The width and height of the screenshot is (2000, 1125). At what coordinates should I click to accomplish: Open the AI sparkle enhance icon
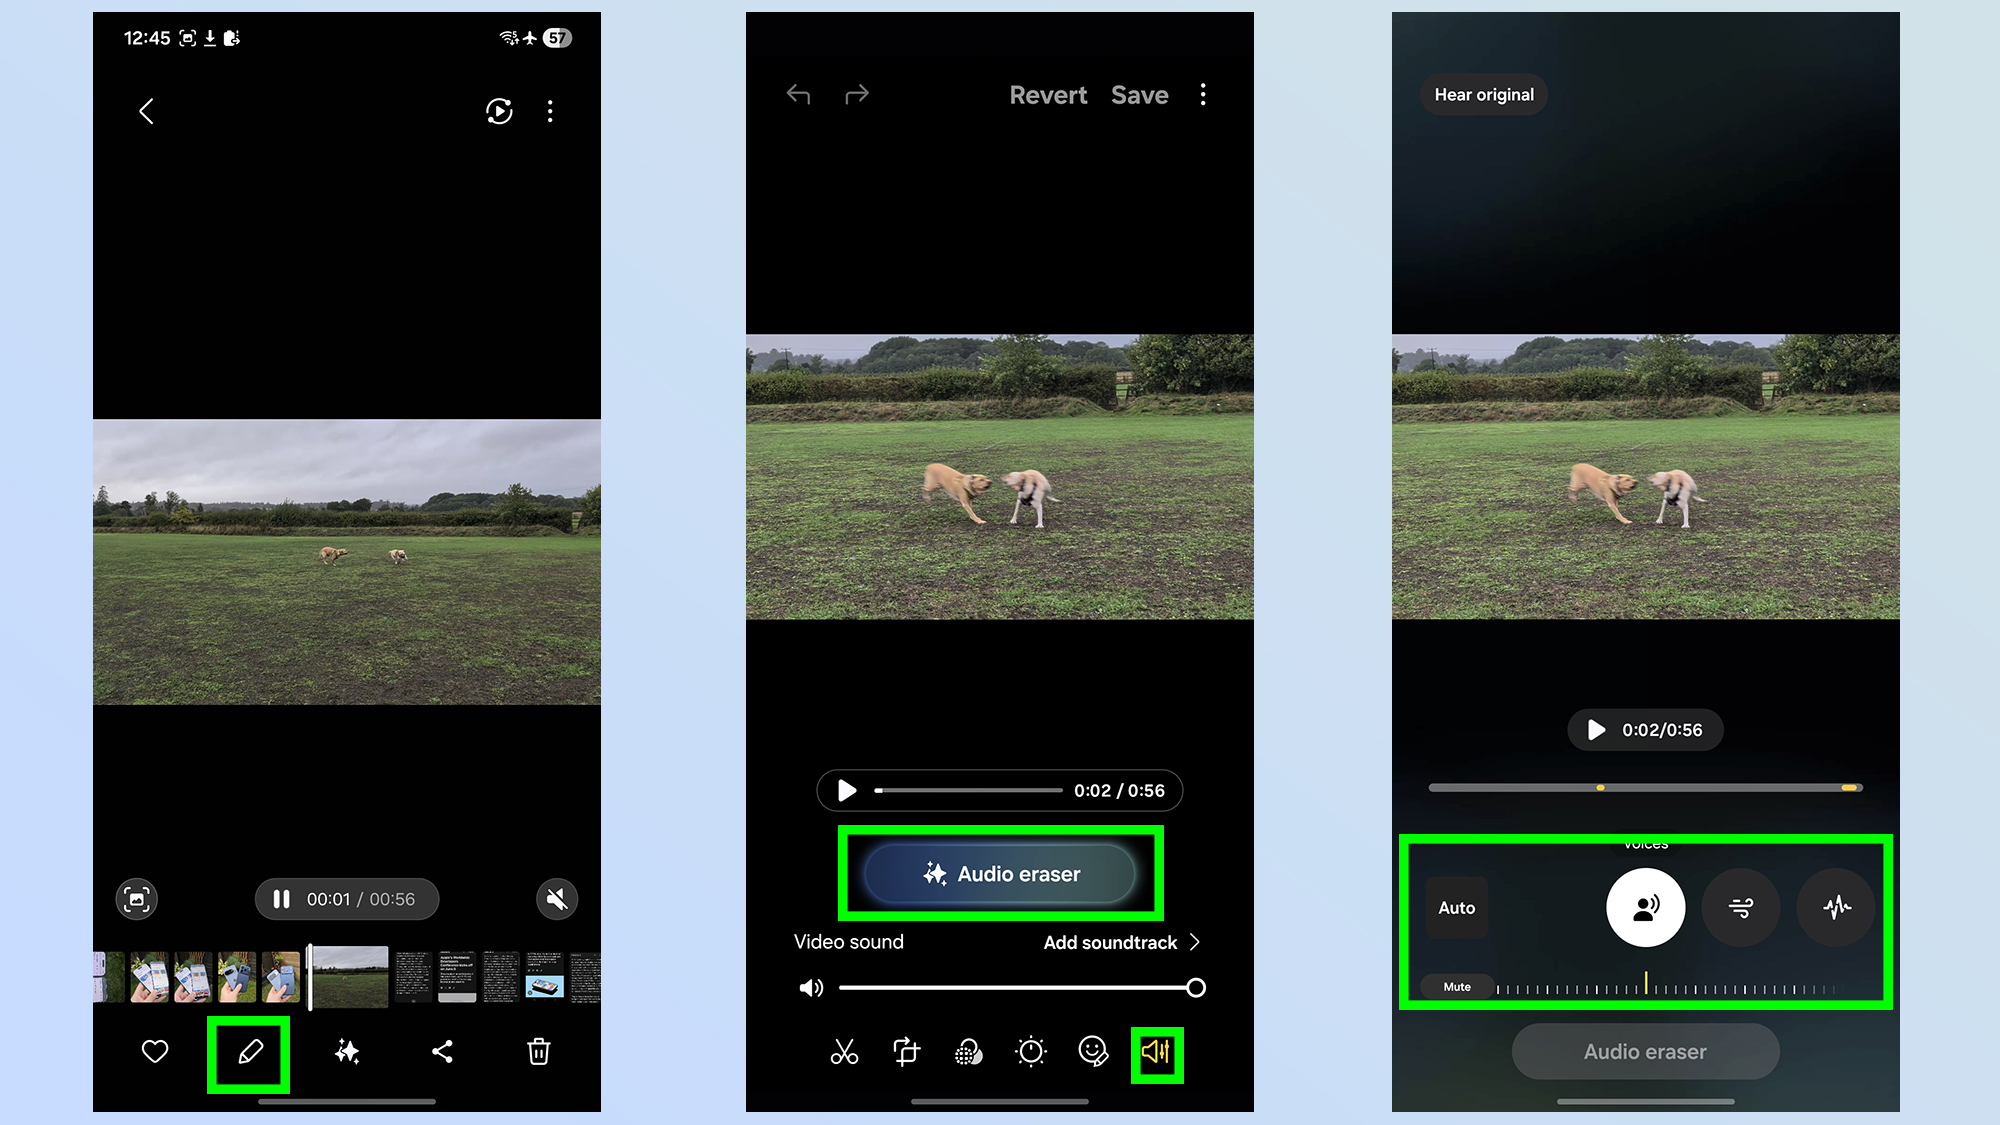346,1052
